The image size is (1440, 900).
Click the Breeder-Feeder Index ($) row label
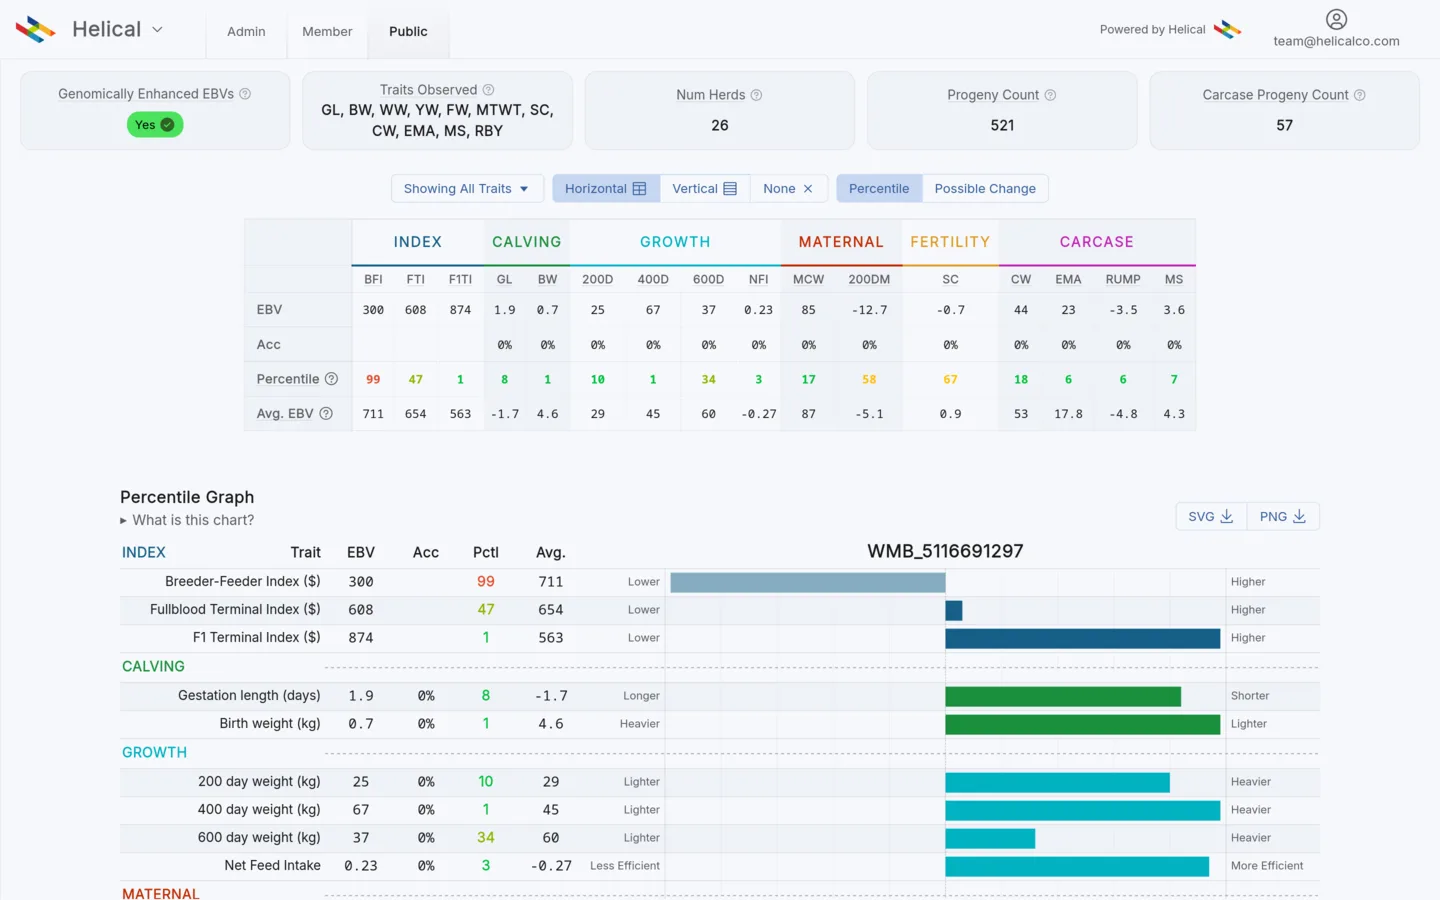coord(243,581)
